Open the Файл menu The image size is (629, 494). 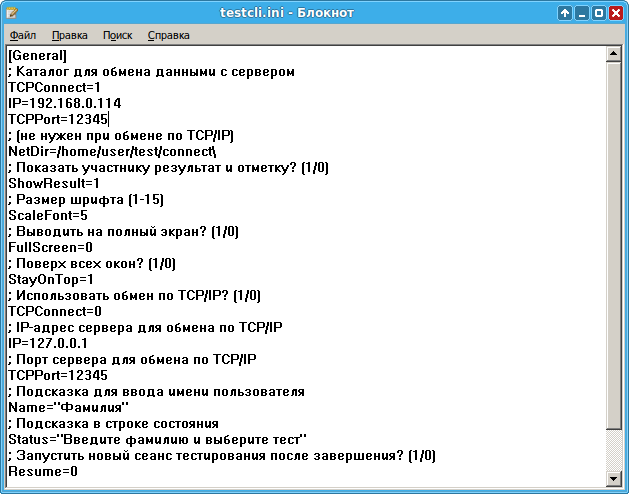tap(23, 35)
